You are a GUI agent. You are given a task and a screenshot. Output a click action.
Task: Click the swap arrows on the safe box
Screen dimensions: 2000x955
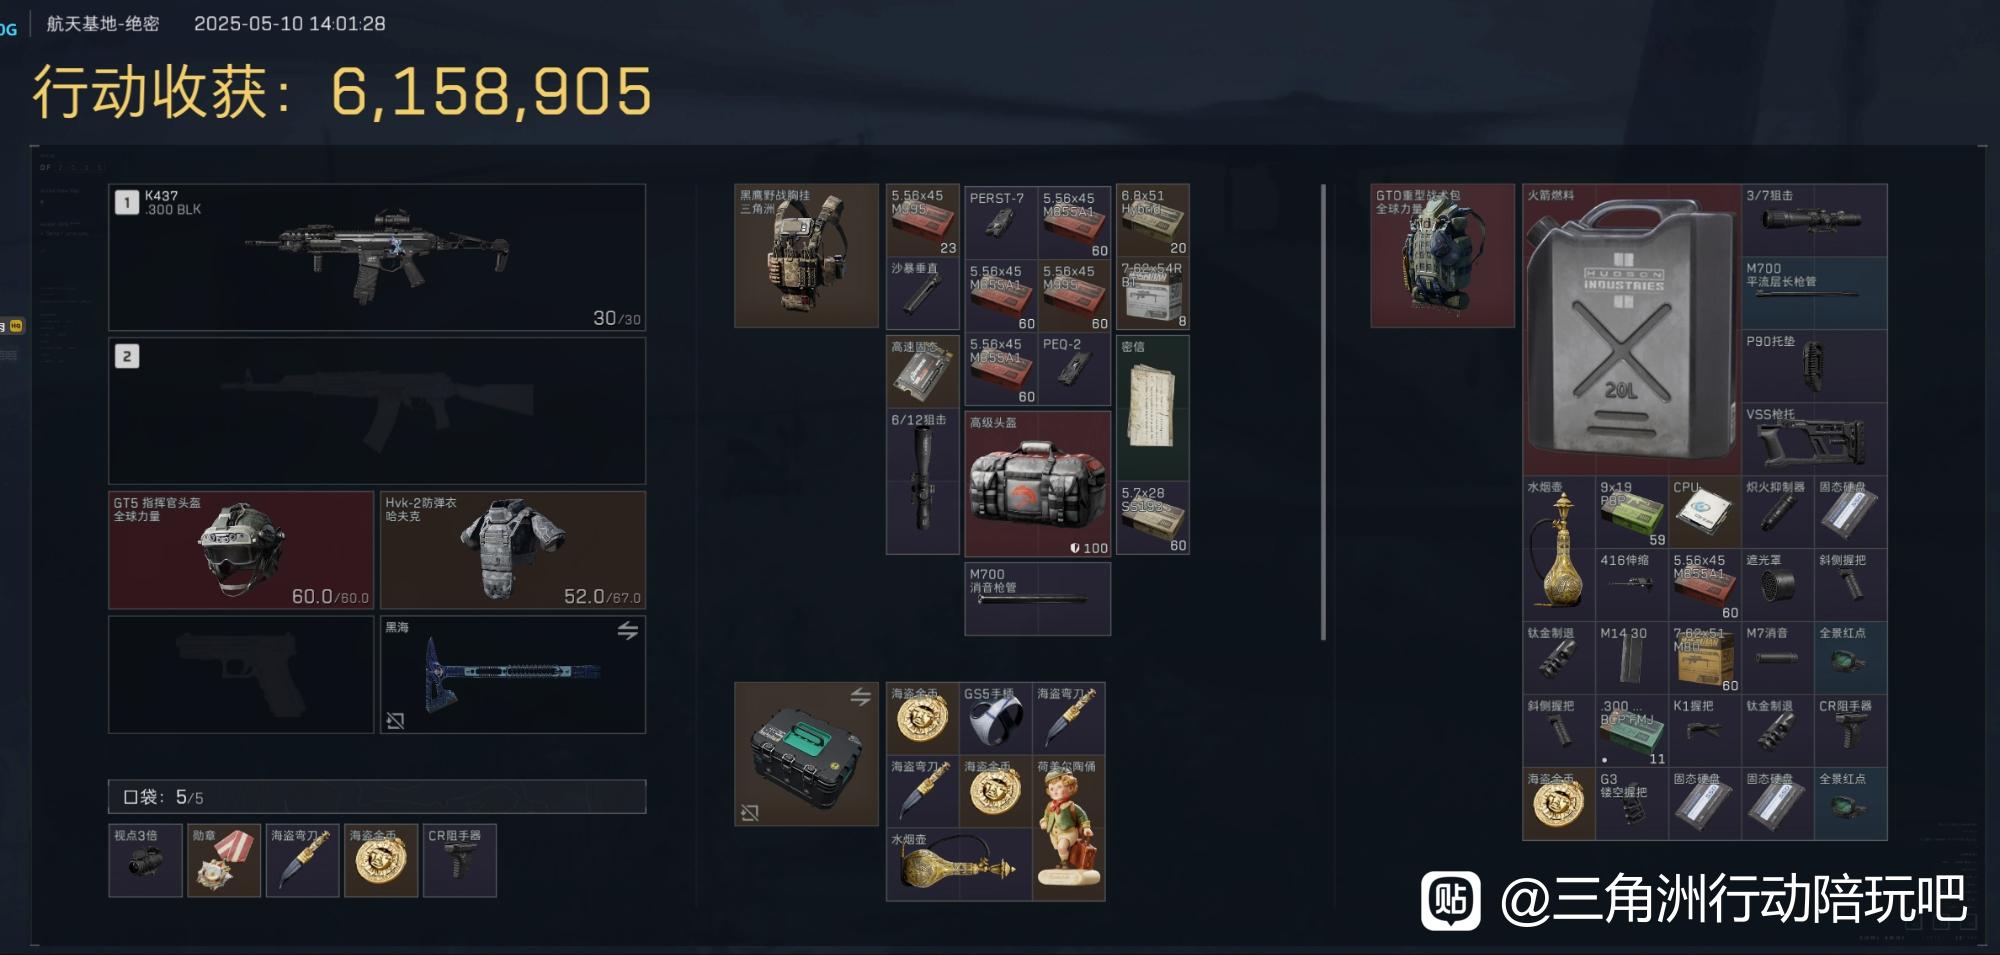pyautogui.click(x=860, y=697)
